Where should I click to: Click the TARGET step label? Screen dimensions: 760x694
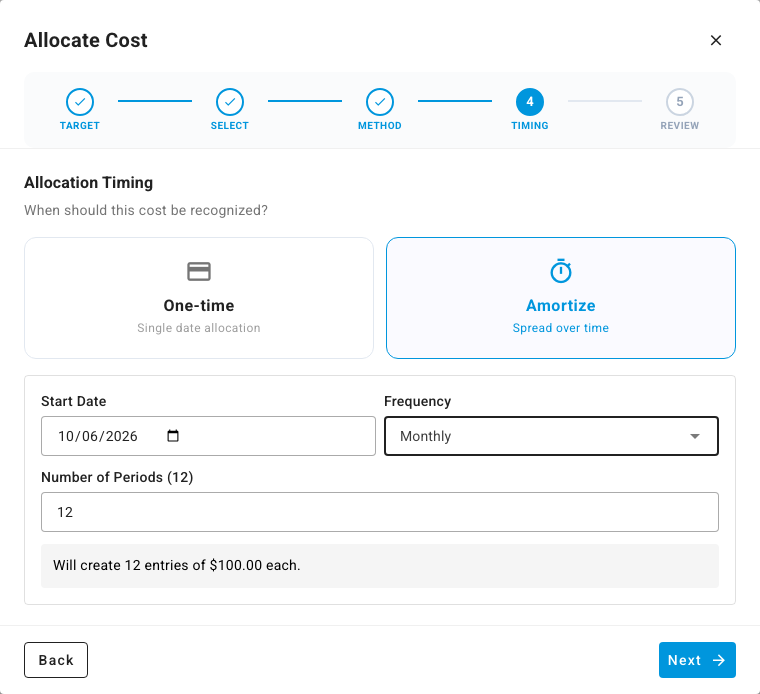point(80,126)
